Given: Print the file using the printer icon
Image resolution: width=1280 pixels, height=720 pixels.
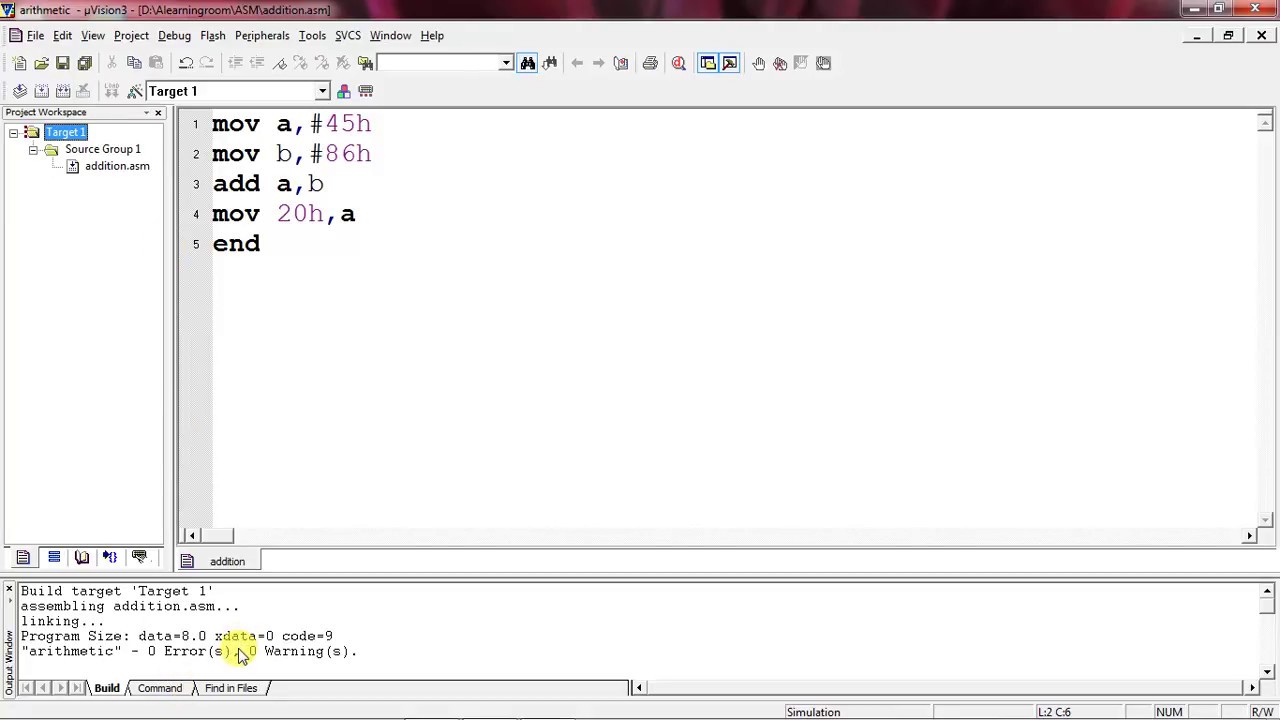Looking at the screenshot, I should point(650,63).
